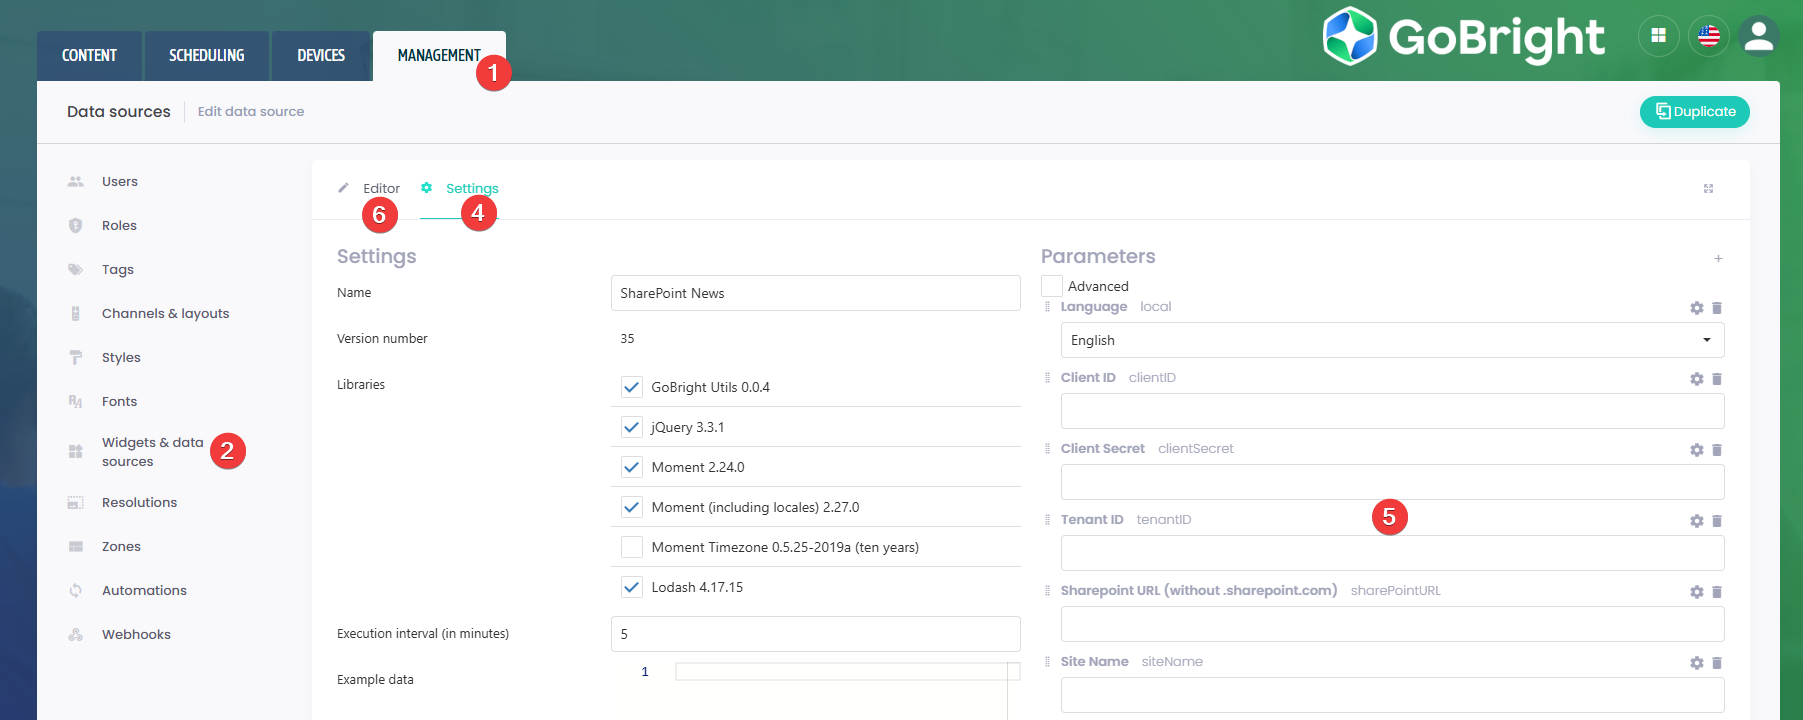The width and height of the screenshot is (1803, 720).
Task: Delete the Language parameter via trash icon
Action: click(1717, 308)
